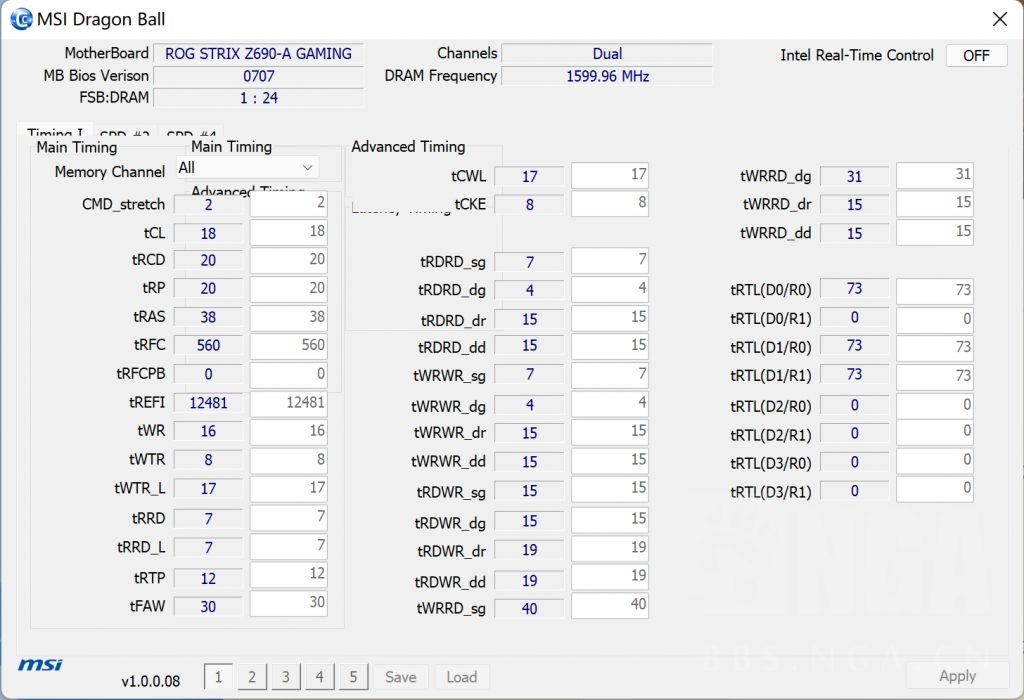The width and height of the screenshot is (1024, 700).
Task: Click the MSI logo at bottom left
Action: (x=41, y=666)
